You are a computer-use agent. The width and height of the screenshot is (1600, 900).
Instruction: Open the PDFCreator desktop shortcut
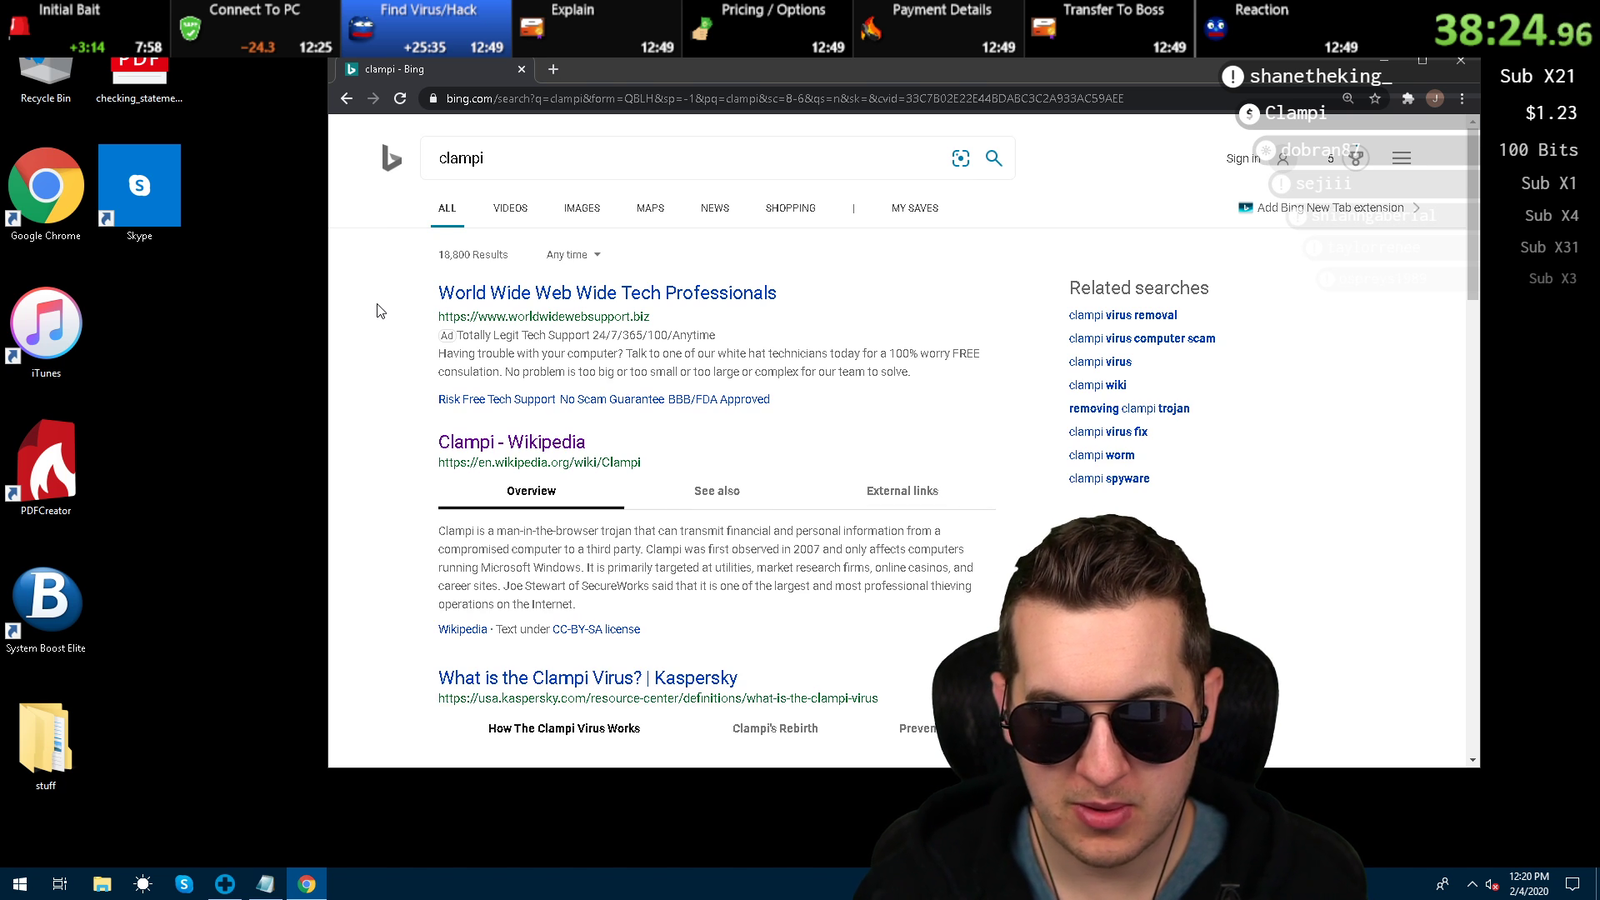(x=46, y=468)
